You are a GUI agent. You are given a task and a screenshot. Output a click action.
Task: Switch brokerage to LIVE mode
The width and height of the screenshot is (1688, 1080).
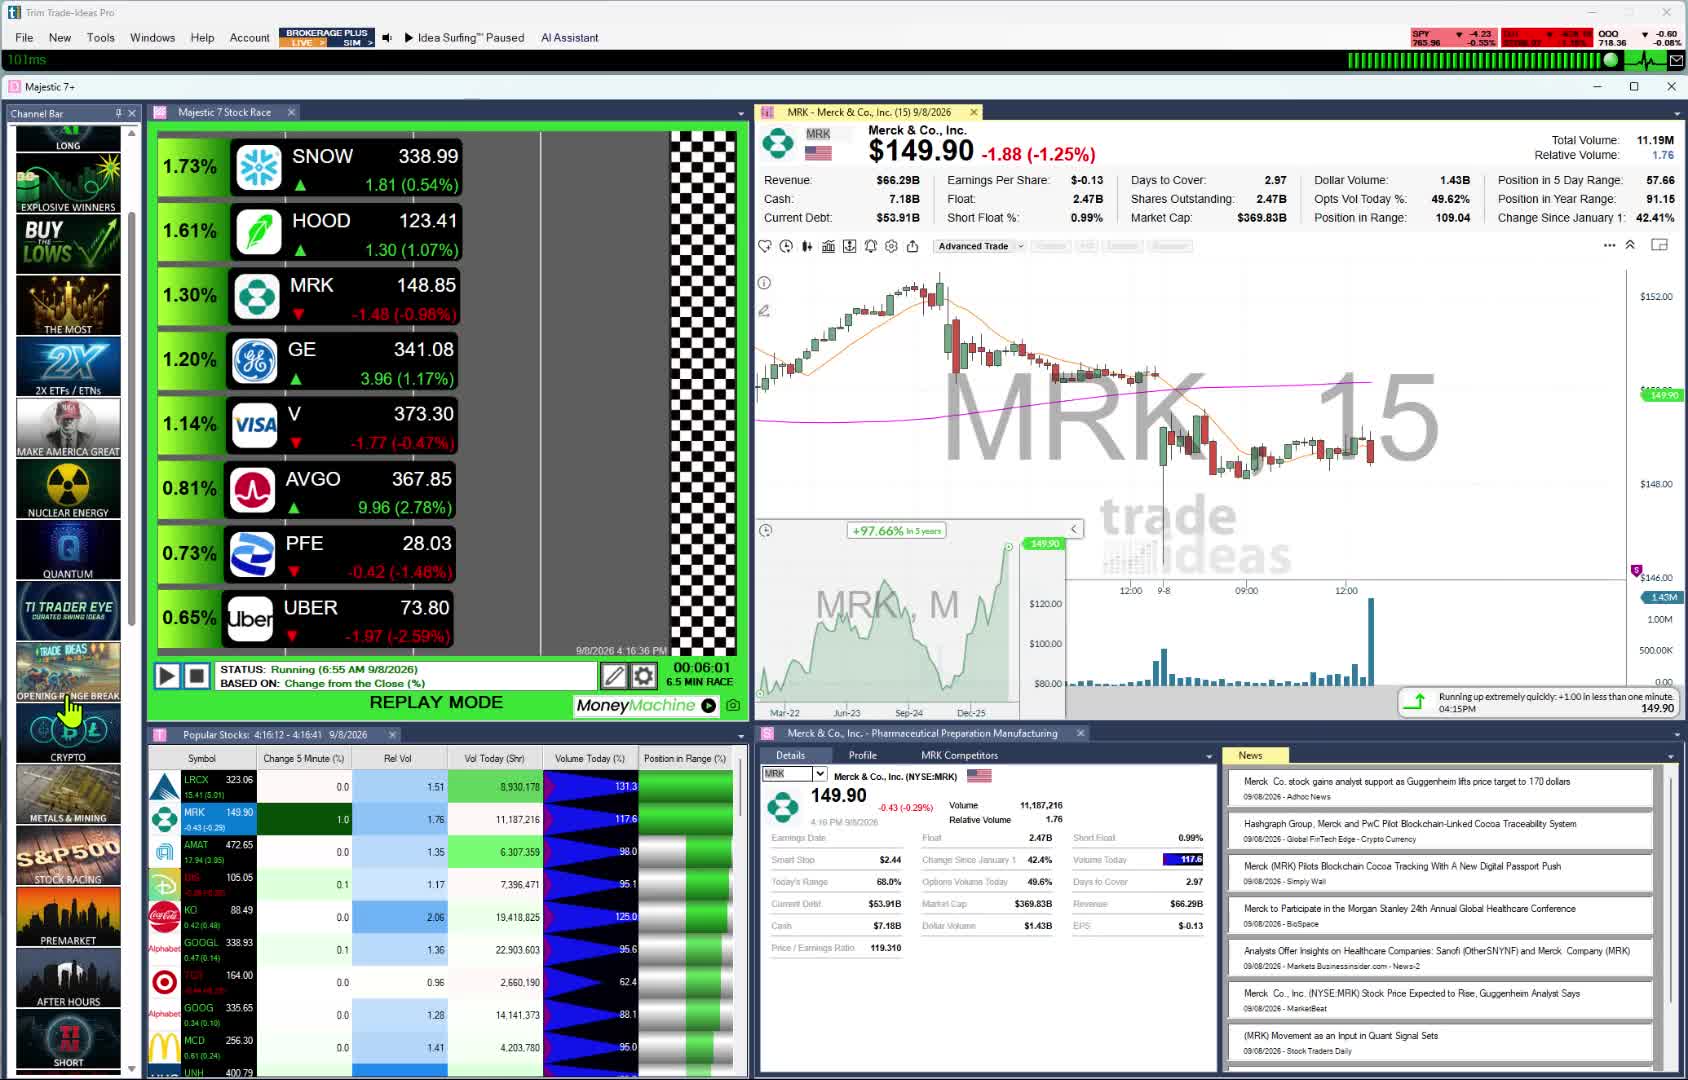(302, 43)
